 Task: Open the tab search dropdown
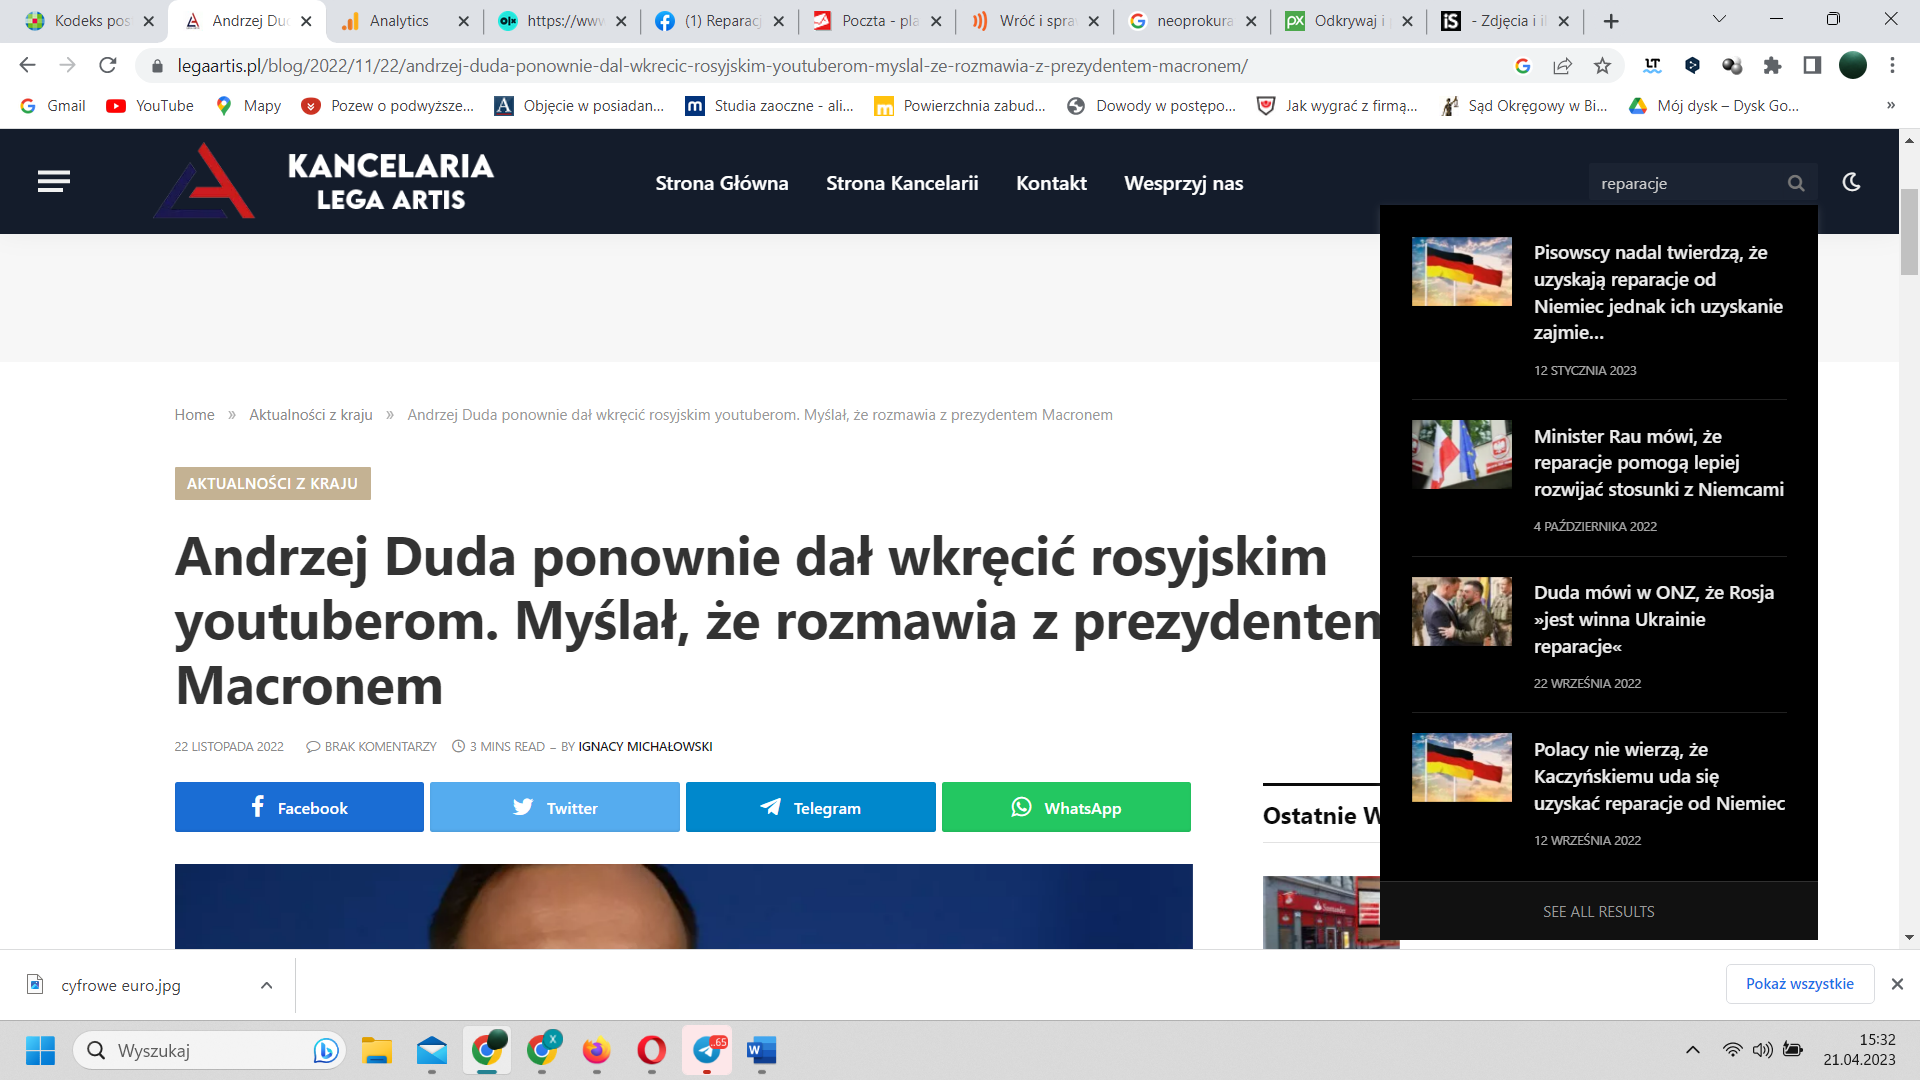coord(1719,20)
